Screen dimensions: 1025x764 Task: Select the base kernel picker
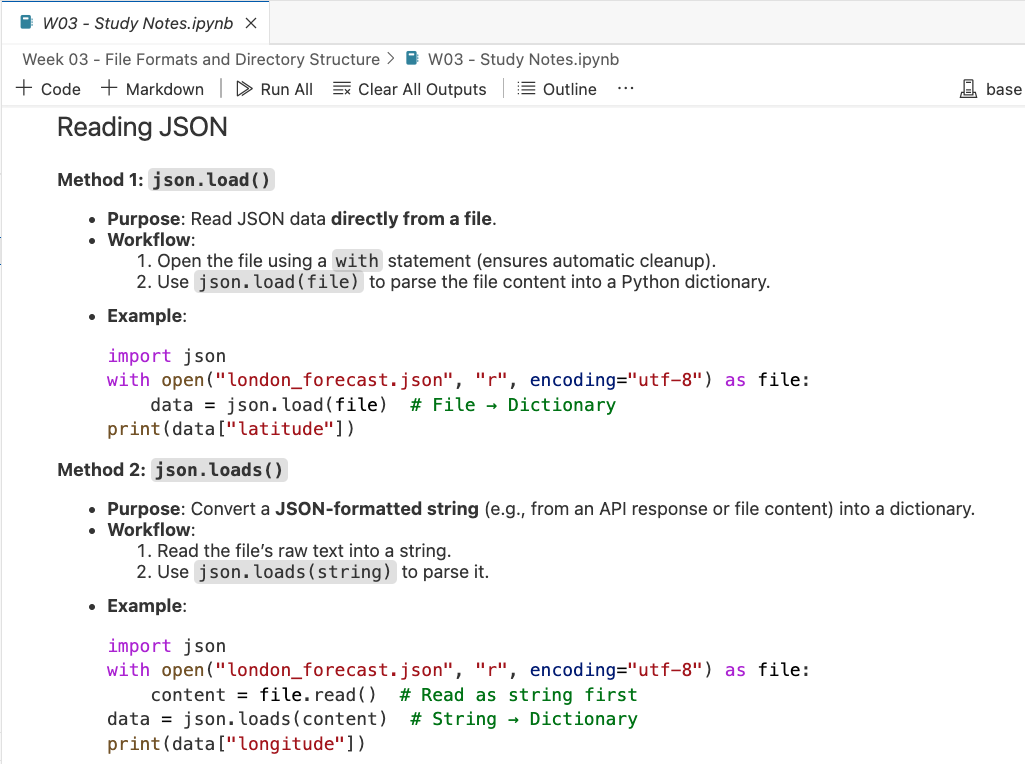(991, 89)
